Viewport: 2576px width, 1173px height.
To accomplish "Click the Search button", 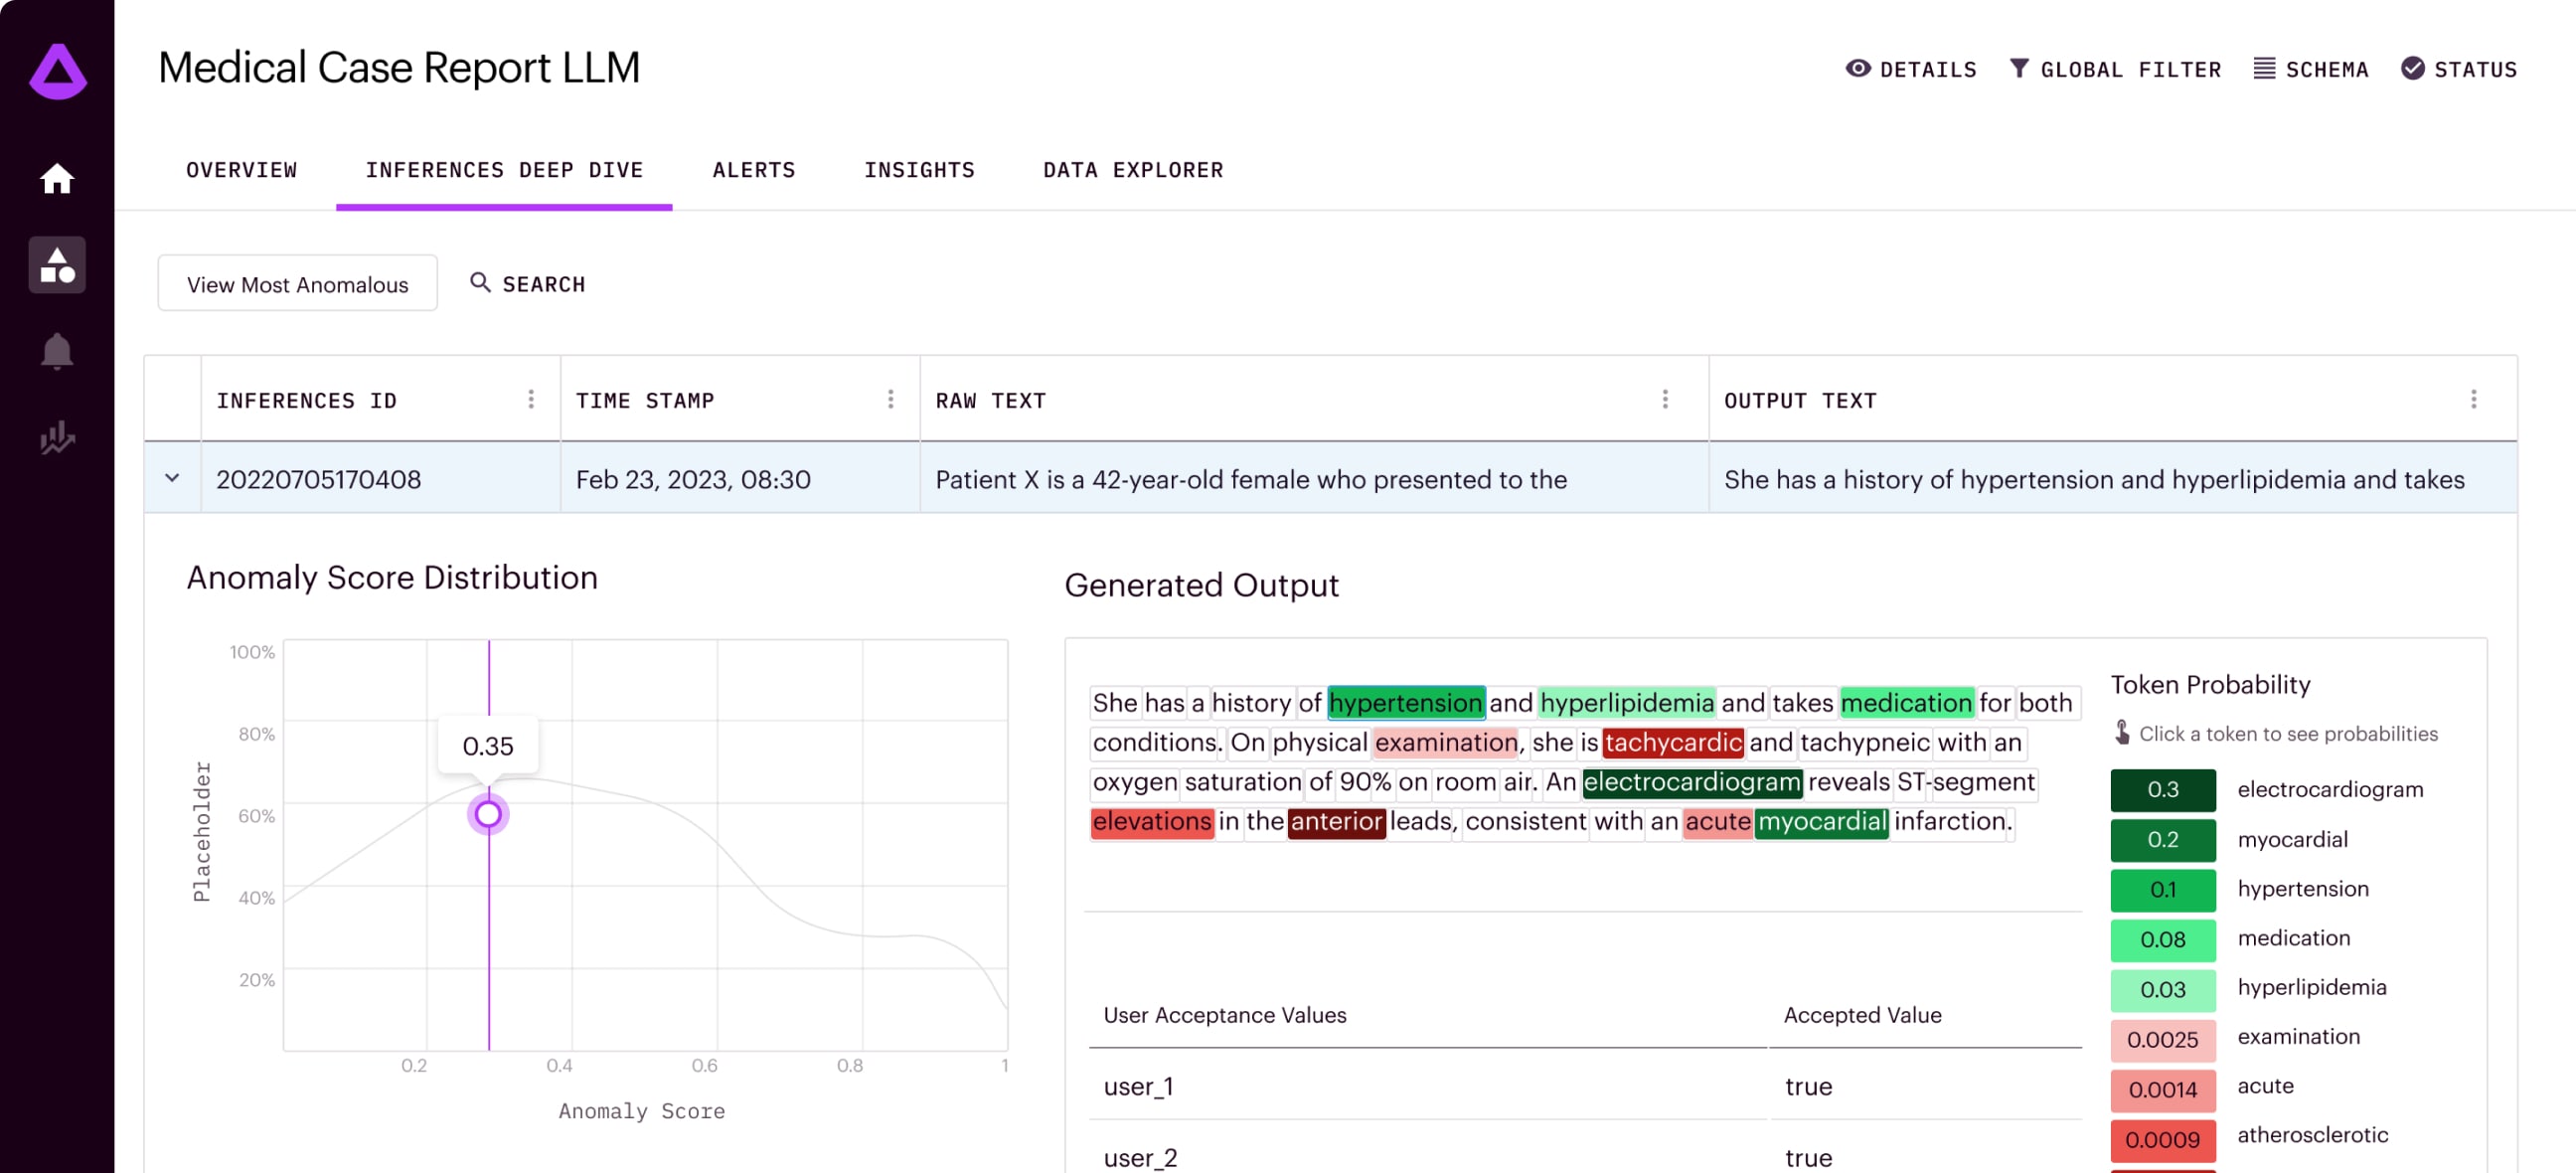I will click(528, 284).
